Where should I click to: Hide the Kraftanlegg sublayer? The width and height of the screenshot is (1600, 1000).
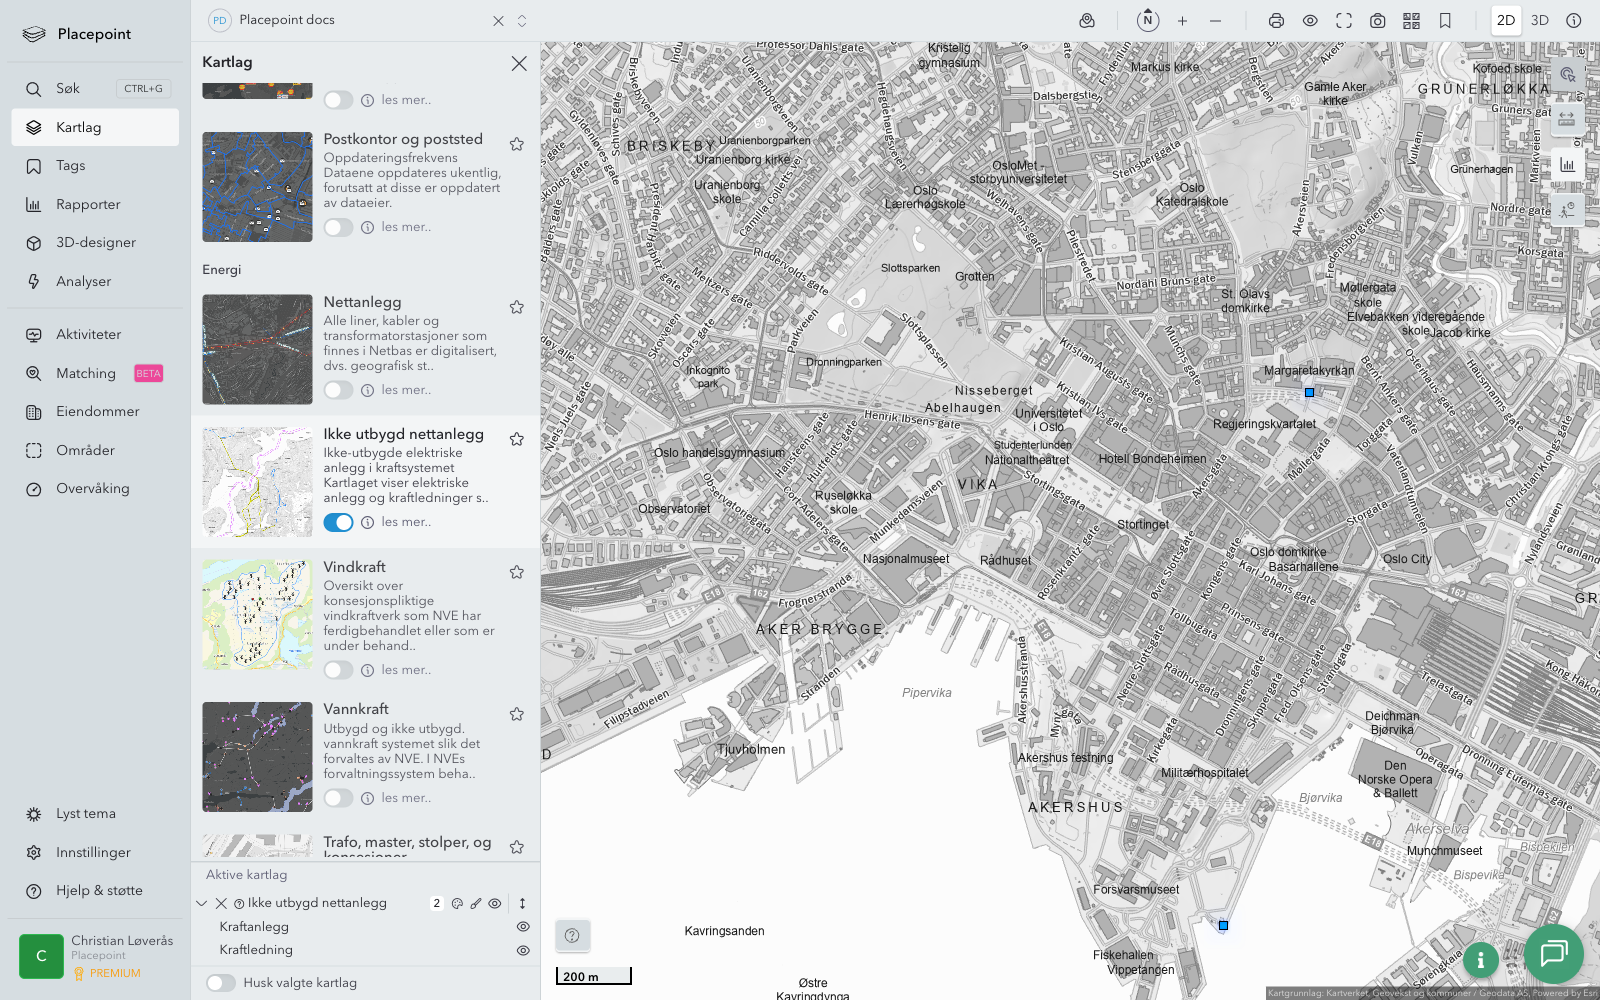[x=522, y=927]
